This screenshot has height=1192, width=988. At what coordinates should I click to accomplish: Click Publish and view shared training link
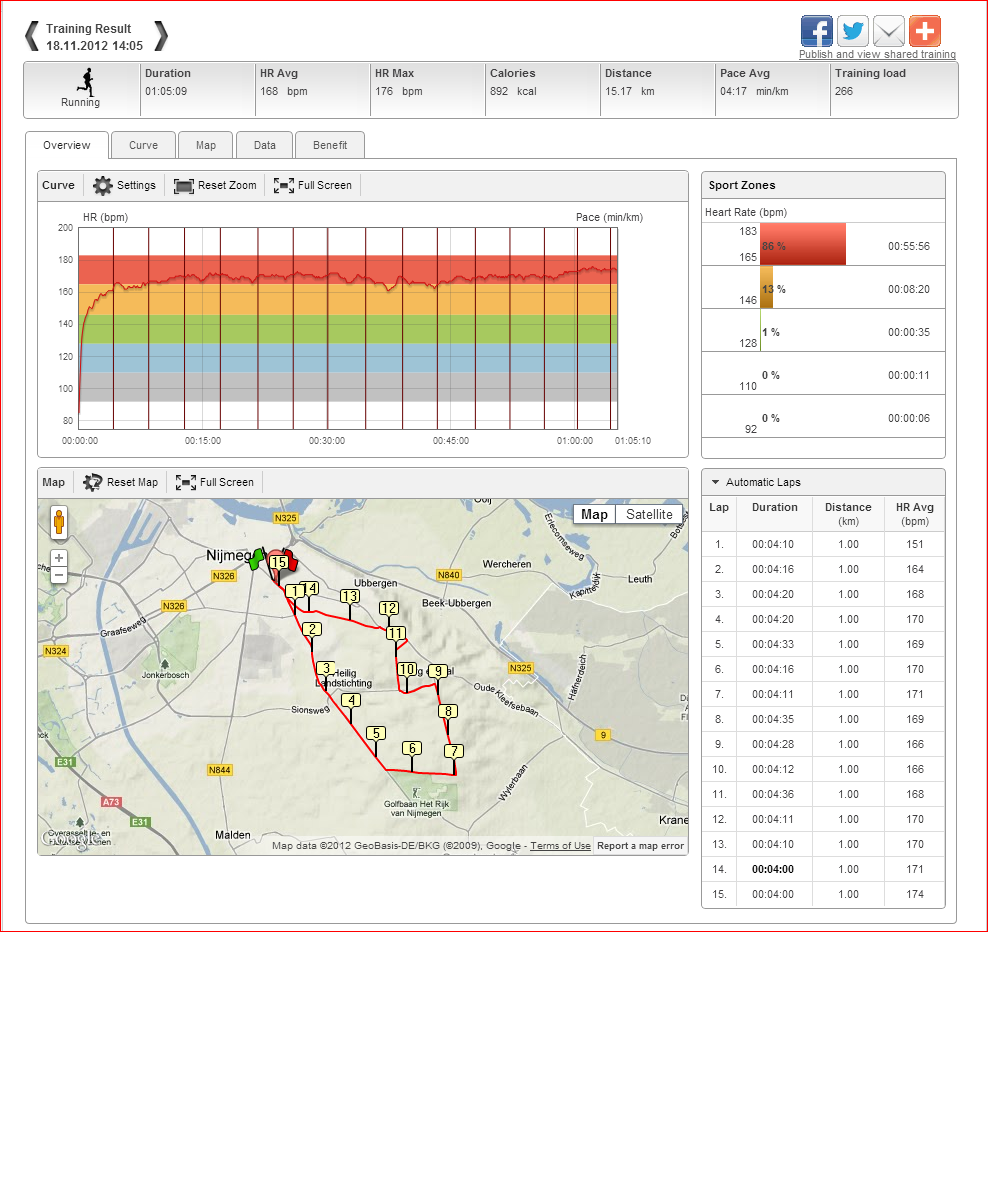pos(877,55)
